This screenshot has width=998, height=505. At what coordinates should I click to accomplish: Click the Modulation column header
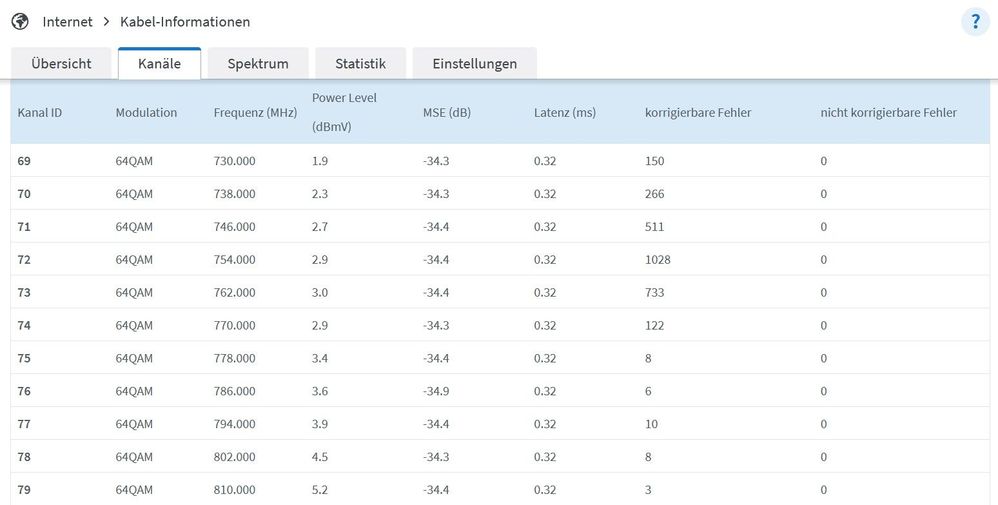coord(146,113)
